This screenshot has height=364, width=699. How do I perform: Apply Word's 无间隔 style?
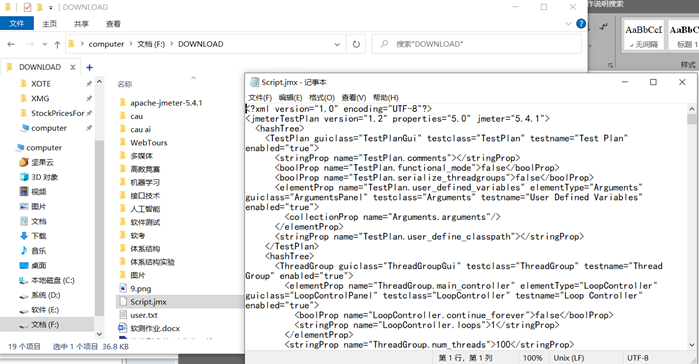(643, 35)
